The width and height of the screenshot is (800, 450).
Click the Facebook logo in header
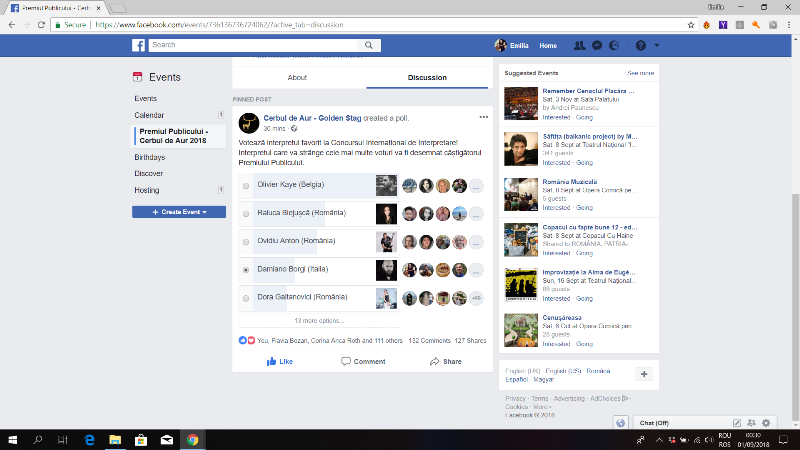[x=140, y=46]
